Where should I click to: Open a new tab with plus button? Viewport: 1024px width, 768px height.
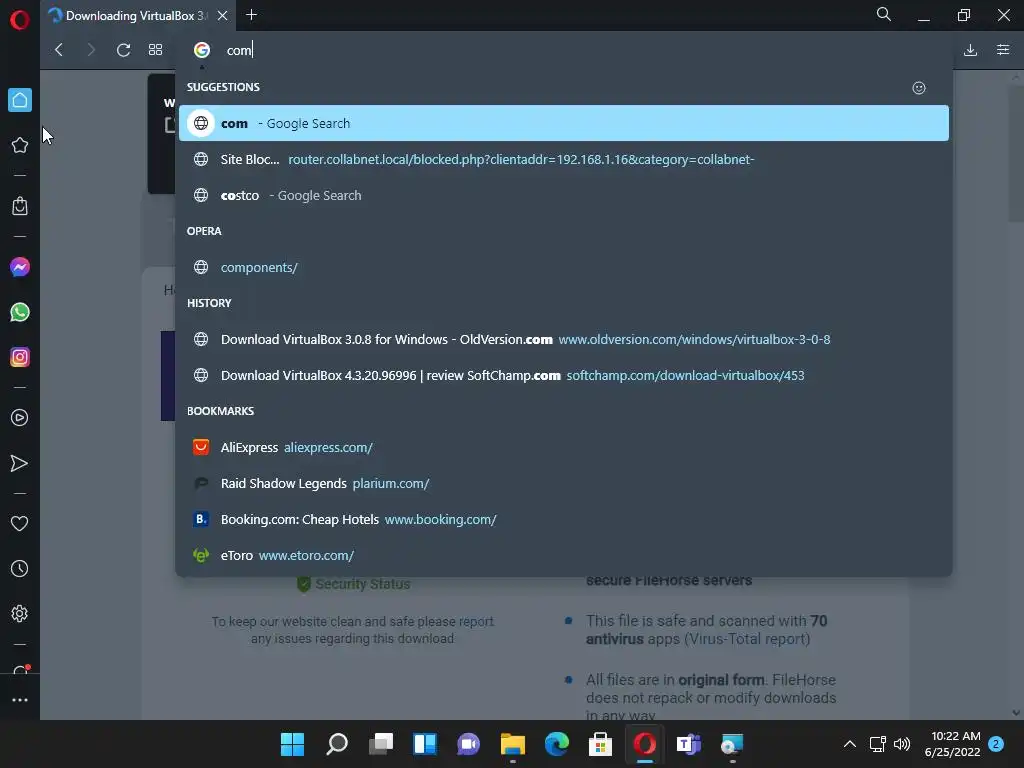tap(251, 15)
